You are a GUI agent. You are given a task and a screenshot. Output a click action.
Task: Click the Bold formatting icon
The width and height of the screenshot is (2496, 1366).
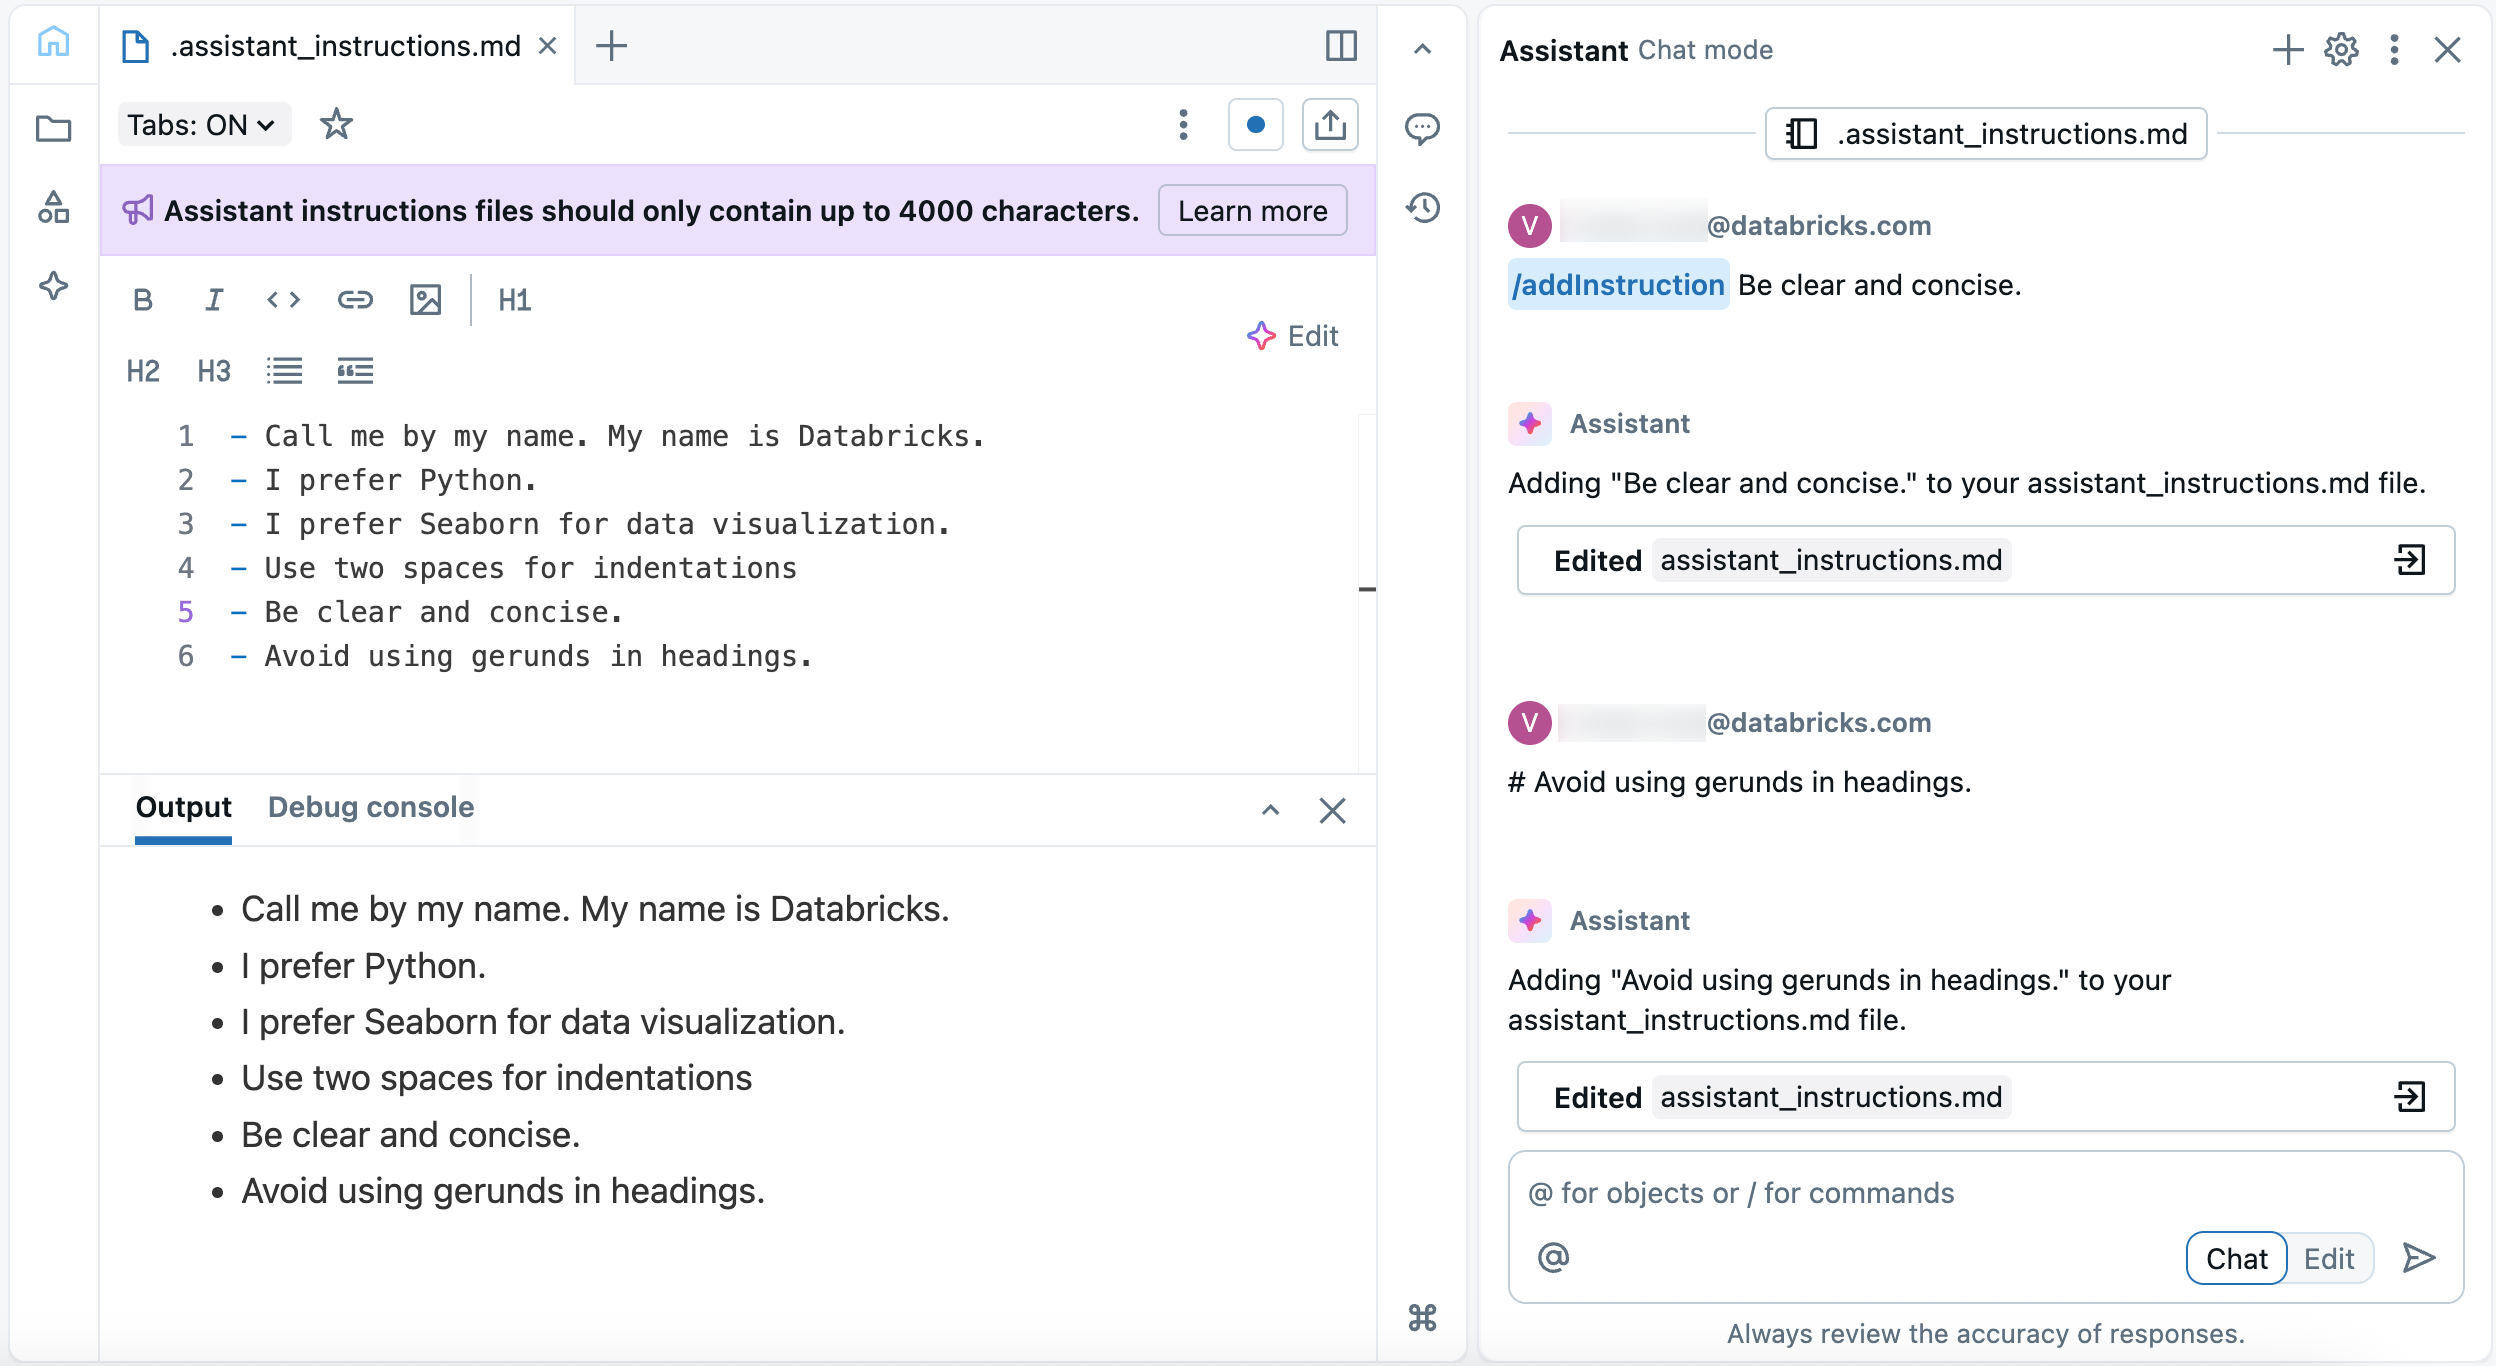tap(143, 300)
